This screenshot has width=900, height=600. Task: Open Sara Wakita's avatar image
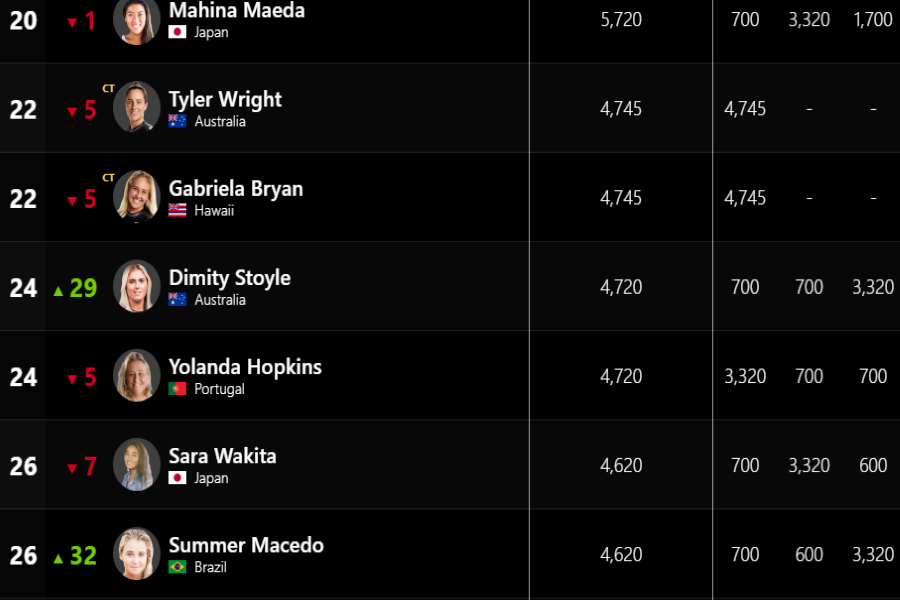(x=137, y=464)
